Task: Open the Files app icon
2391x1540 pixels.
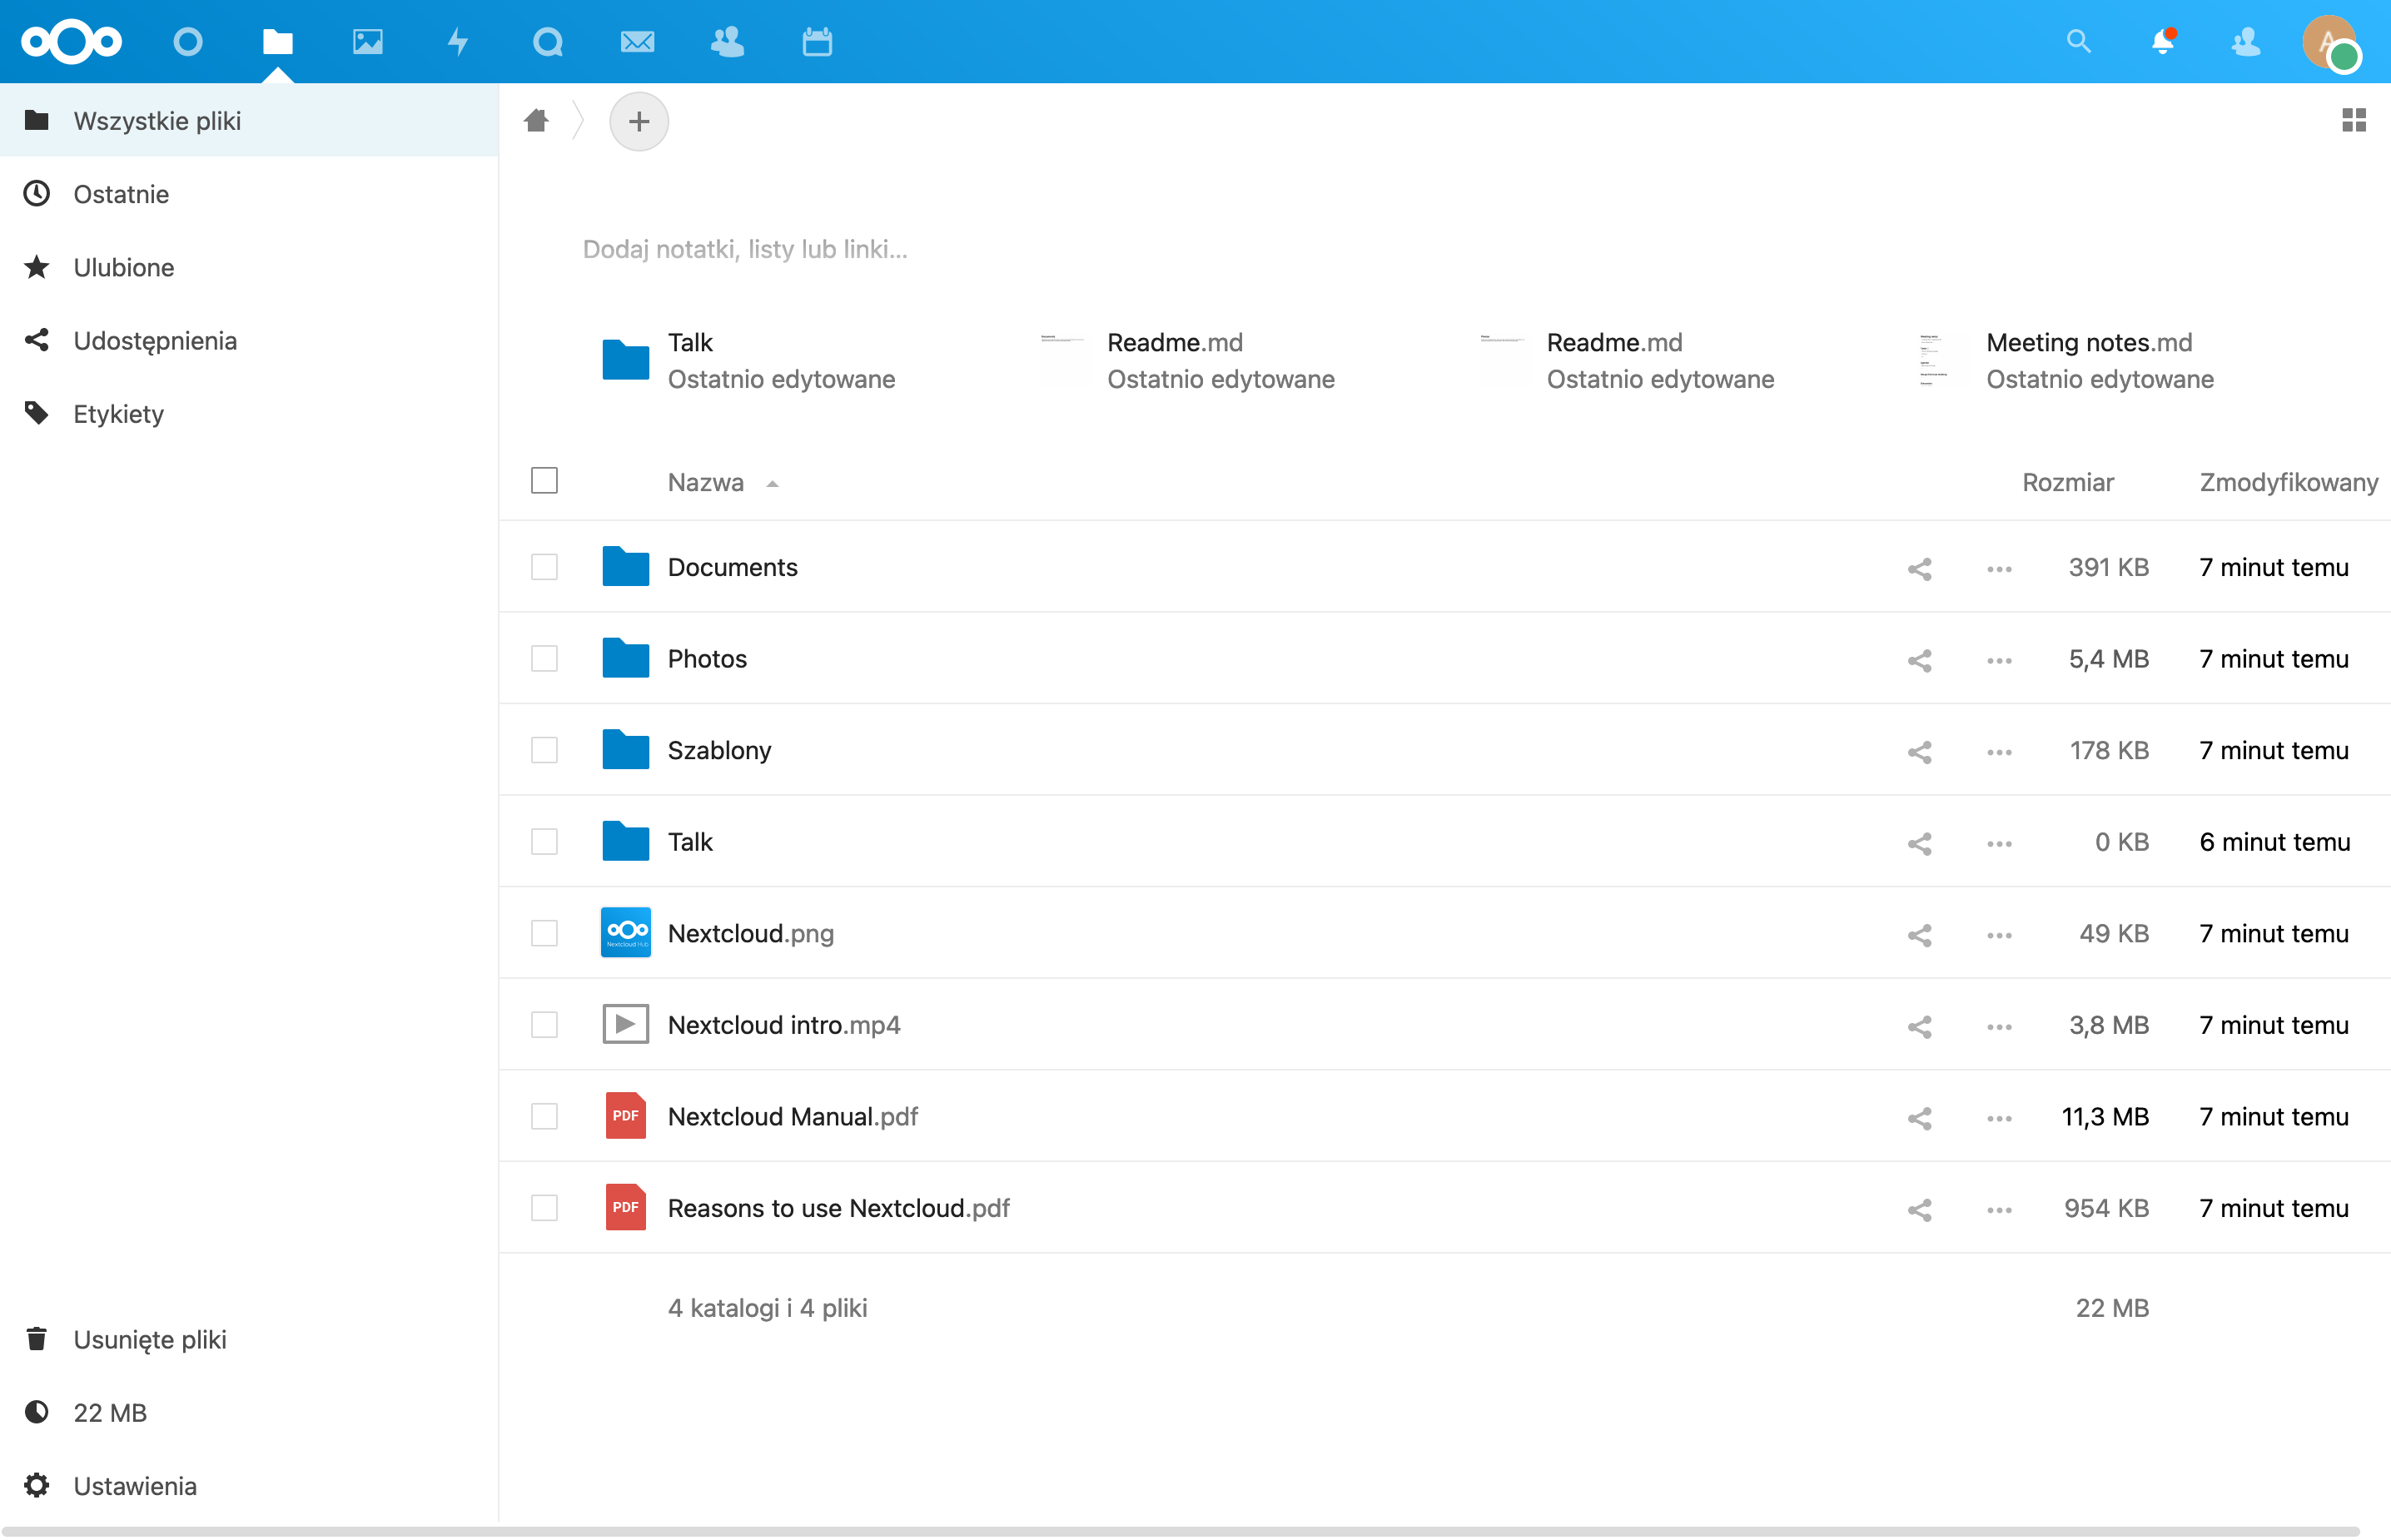Action: click(x=277, y=41)
